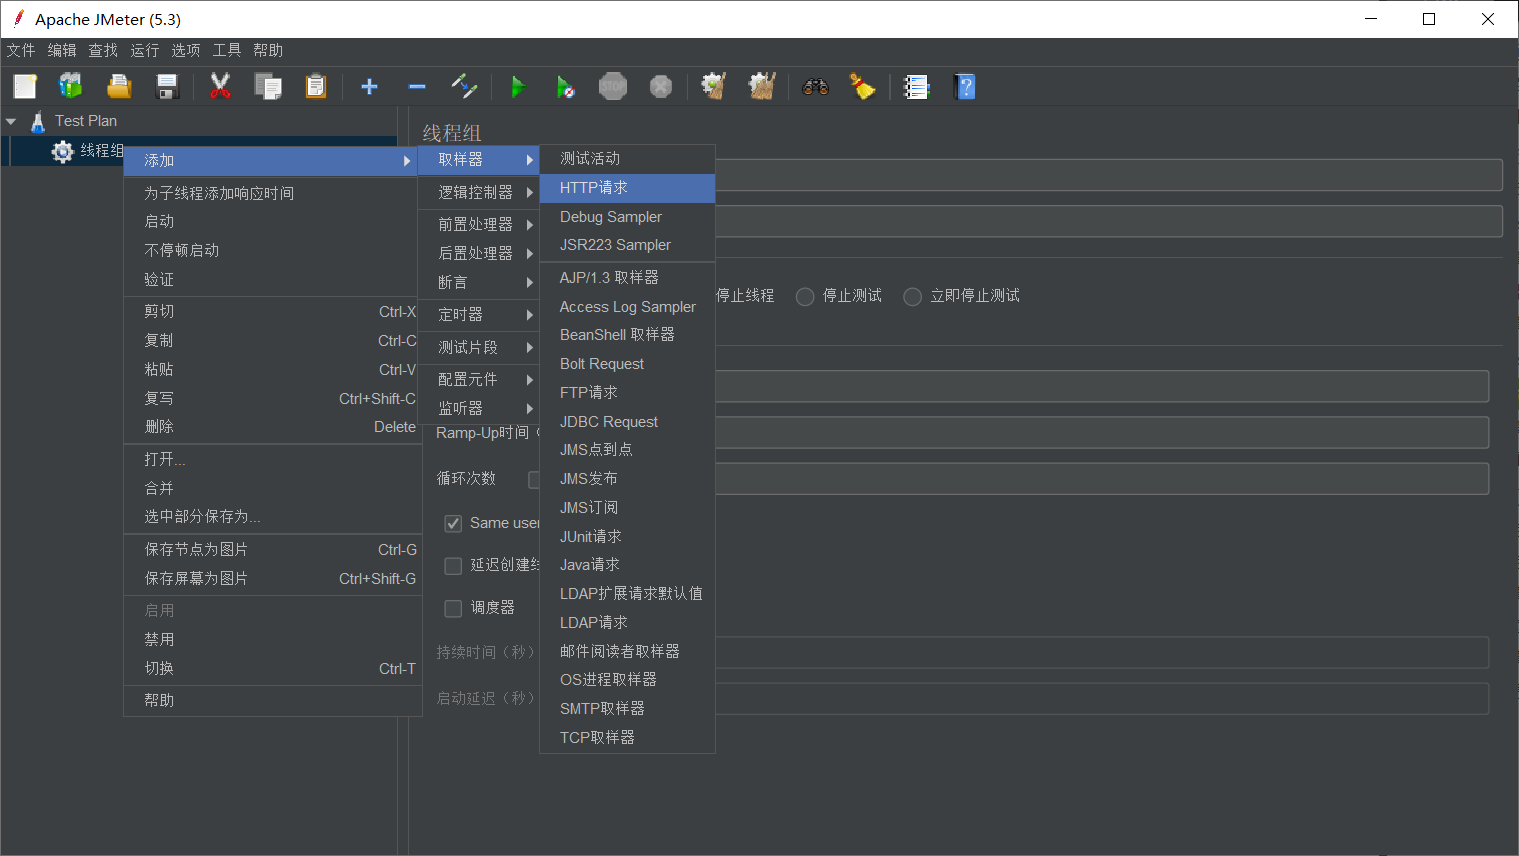Click the Ramp-Up时间 input field
This screenshot has height=856, width=1519.
(x=1101, y=432)
